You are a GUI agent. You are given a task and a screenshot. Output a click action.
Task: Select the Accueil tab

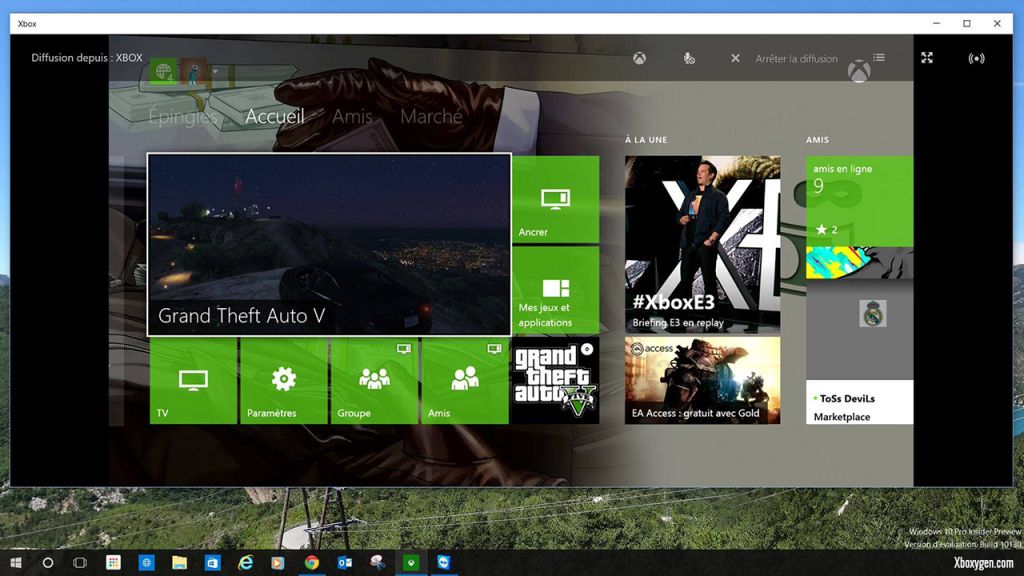(x=275, y=116)
